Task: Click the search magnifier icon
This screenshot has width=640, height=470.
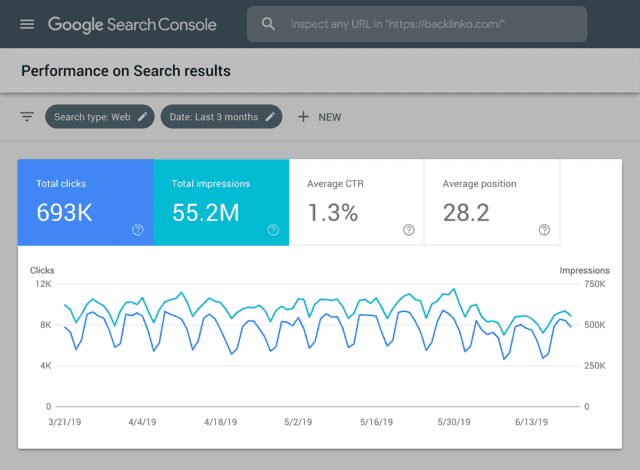Action: (268, 24)
